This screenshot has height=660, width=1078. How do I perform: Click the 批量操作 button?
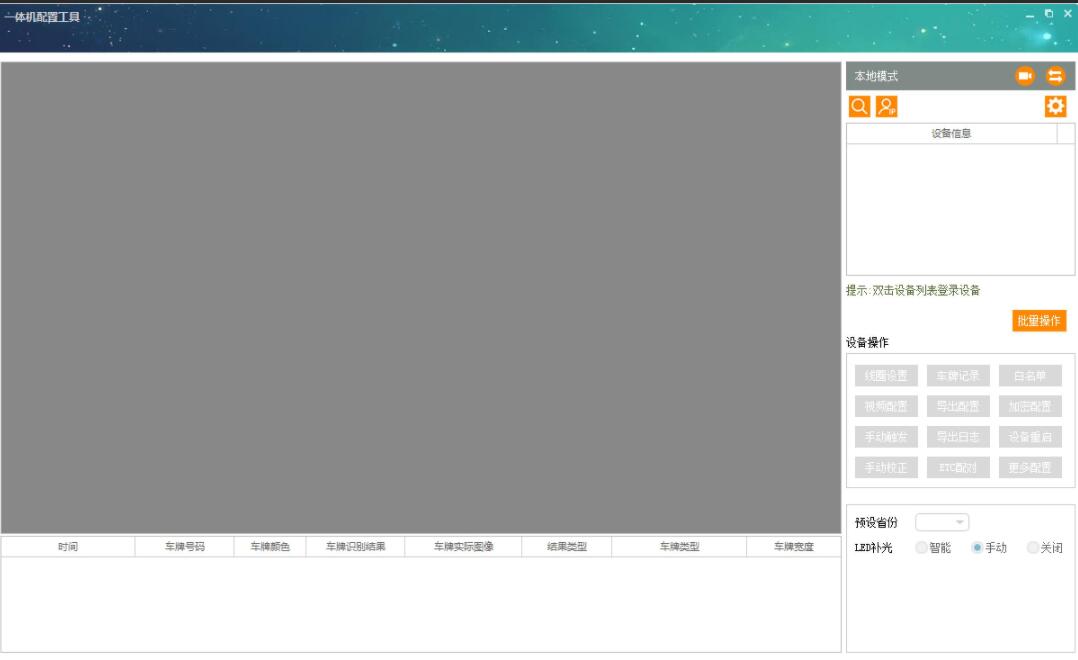pos(1039,320)
